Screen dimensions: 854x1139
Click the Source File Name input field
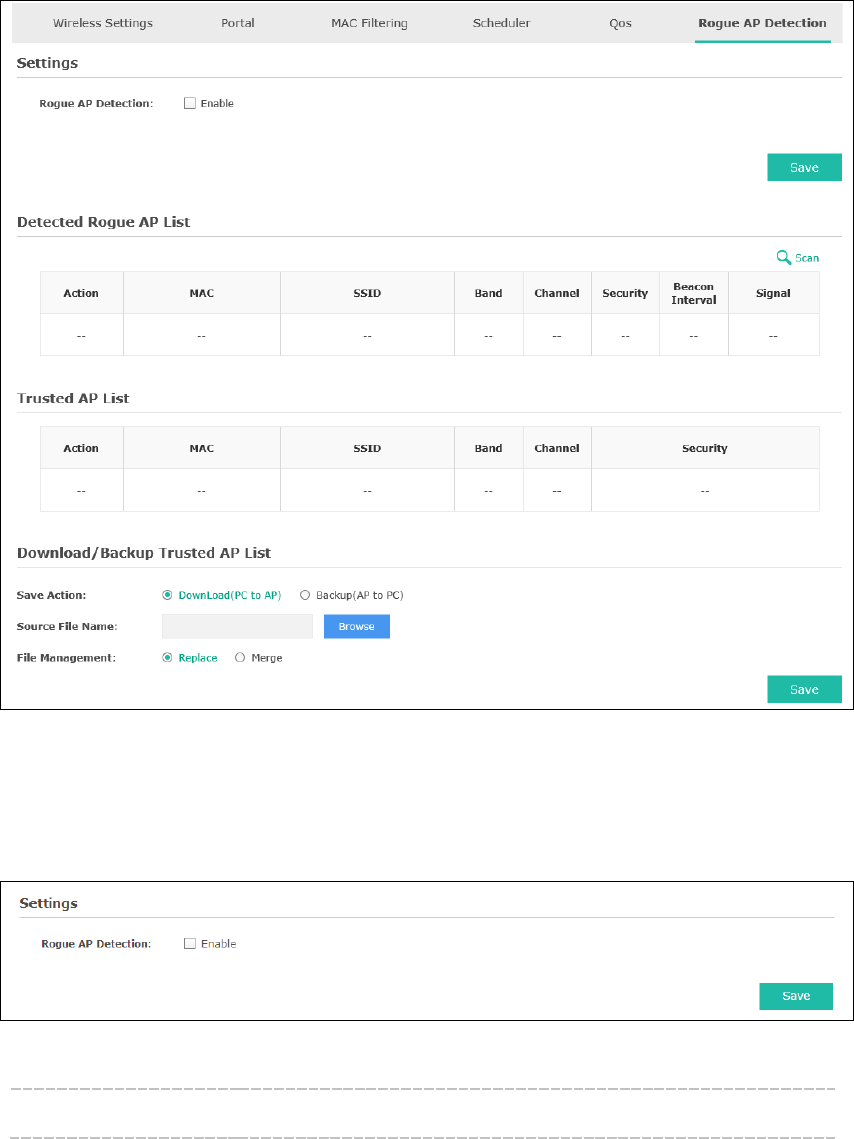pyautogui.click(x=237, y=626)
